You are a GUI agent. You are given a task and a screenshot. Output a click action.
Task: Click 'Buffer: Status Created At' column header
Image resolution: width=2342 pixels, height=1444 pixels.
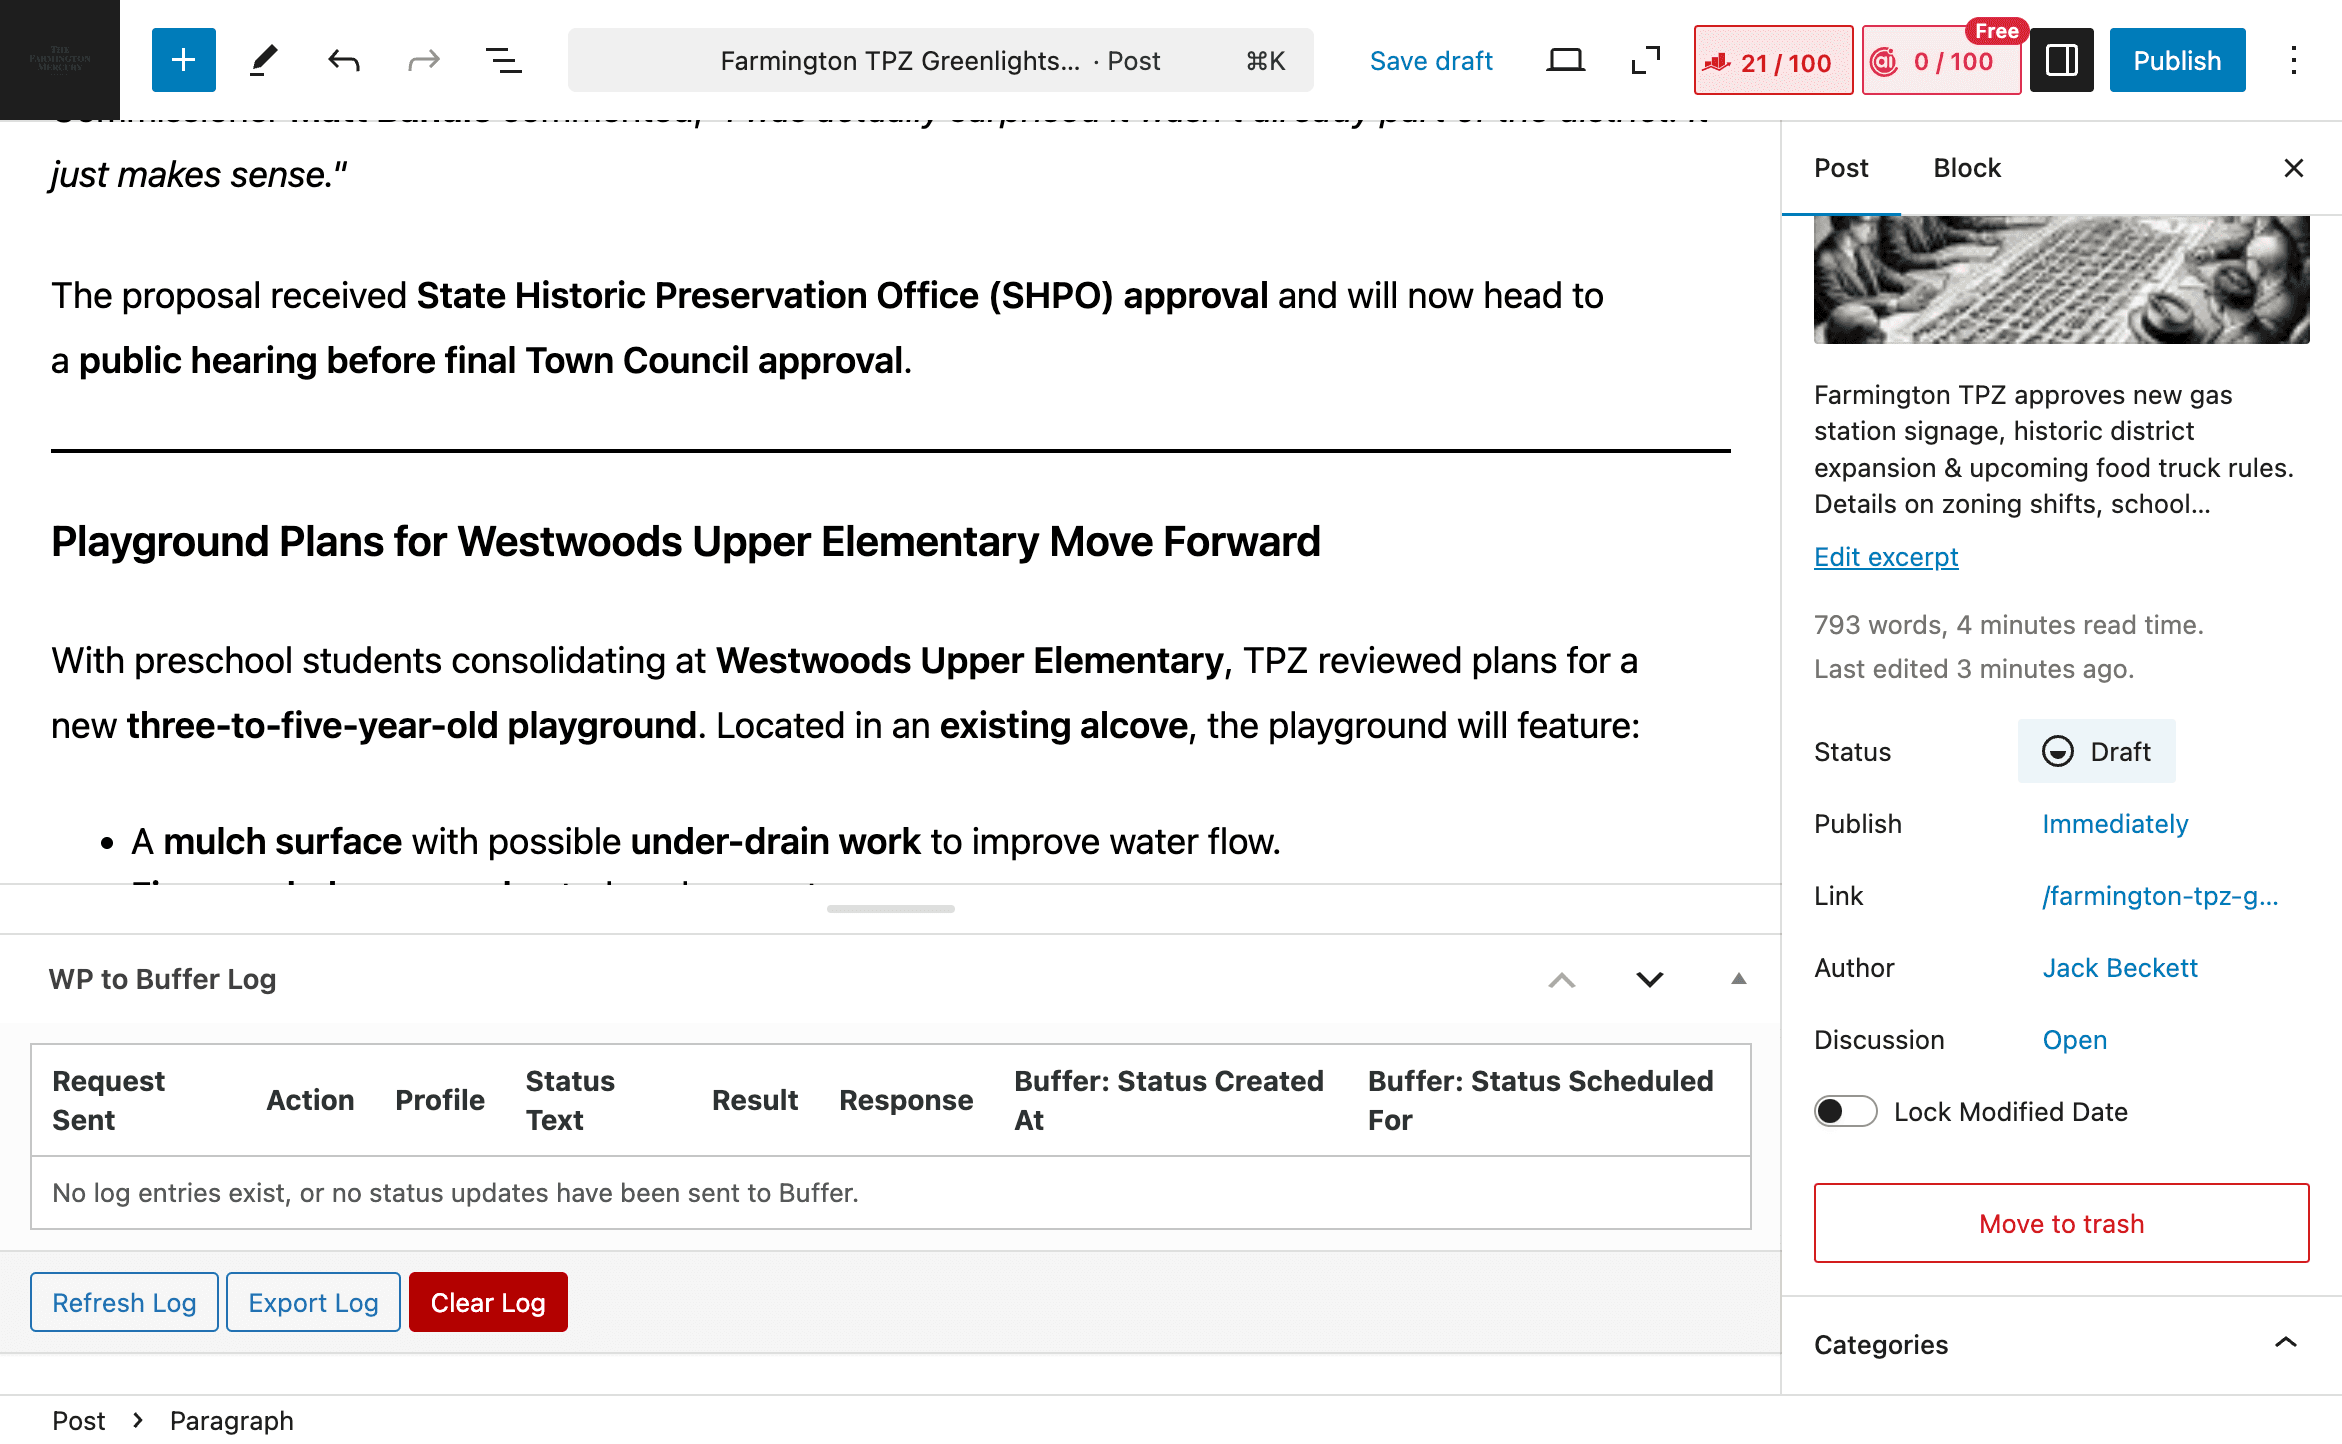(x=1168, y=1100)
